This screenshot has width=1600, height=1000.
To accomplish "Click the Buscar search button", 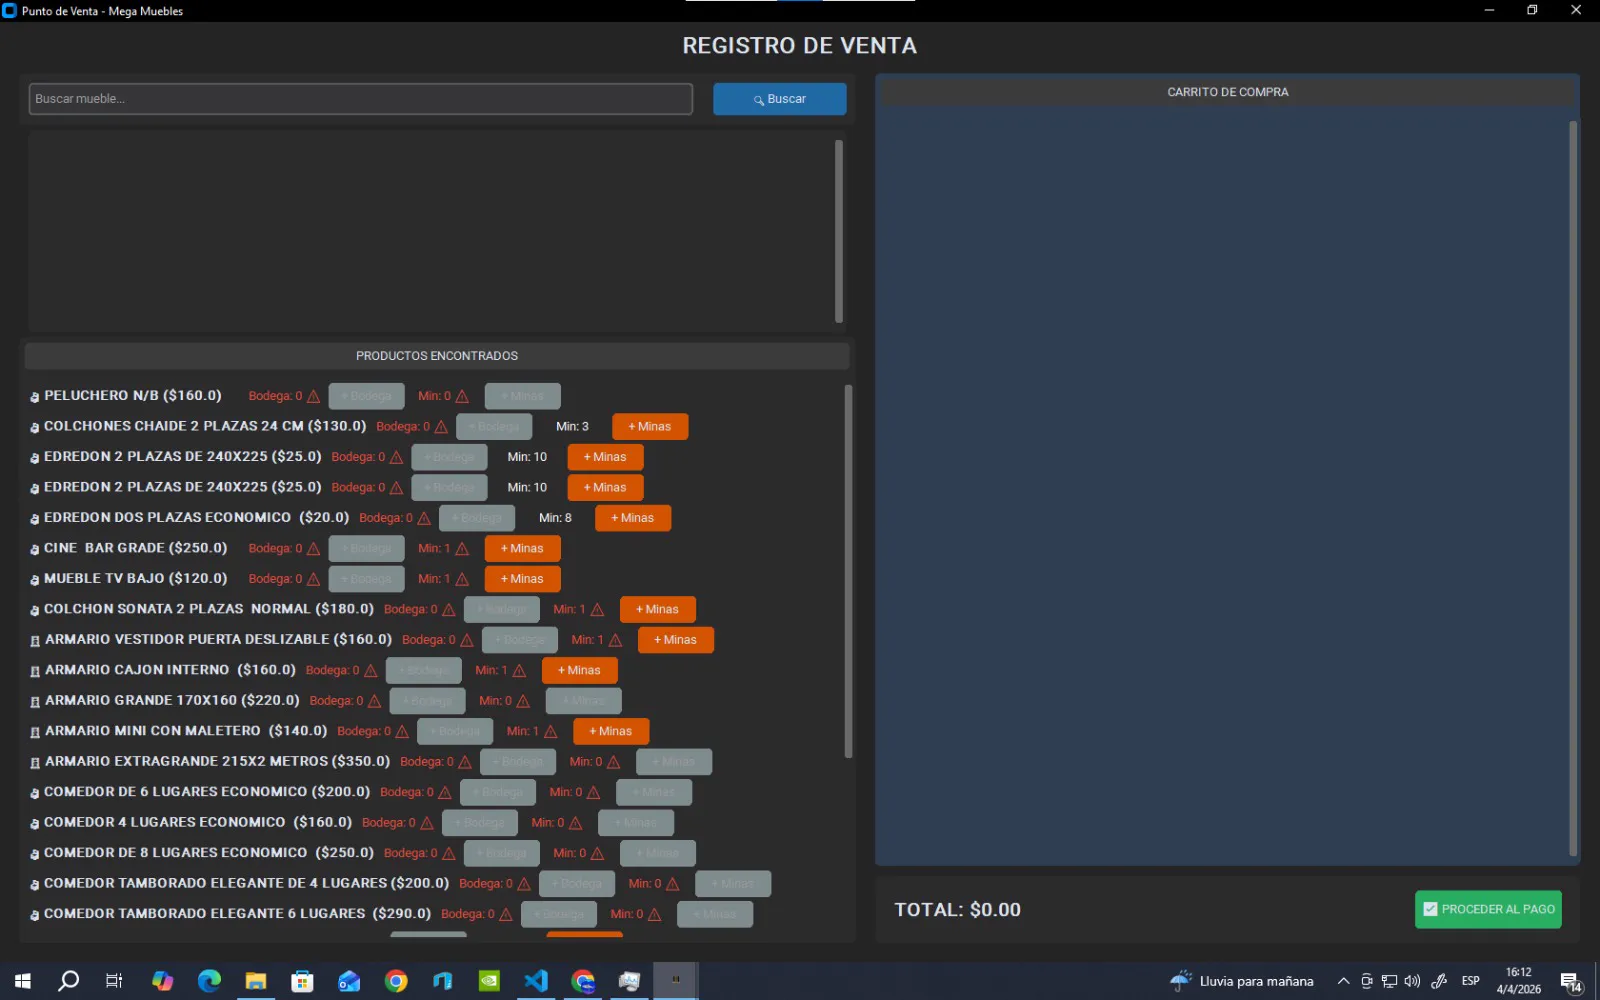I will 779,99.
